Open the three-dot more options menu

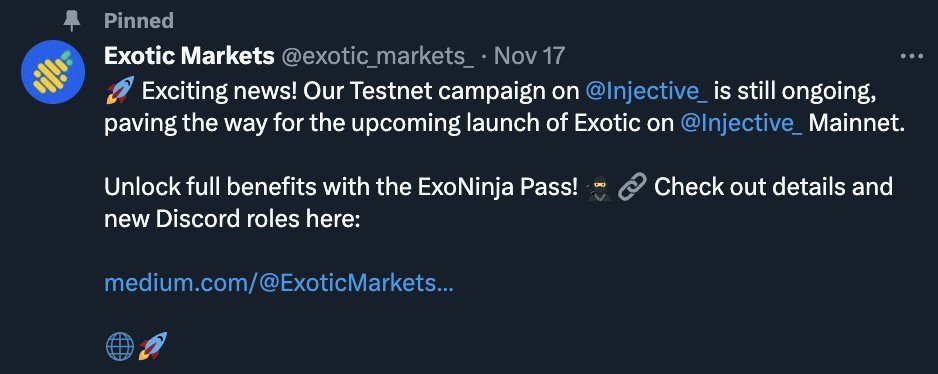(912, 56)
